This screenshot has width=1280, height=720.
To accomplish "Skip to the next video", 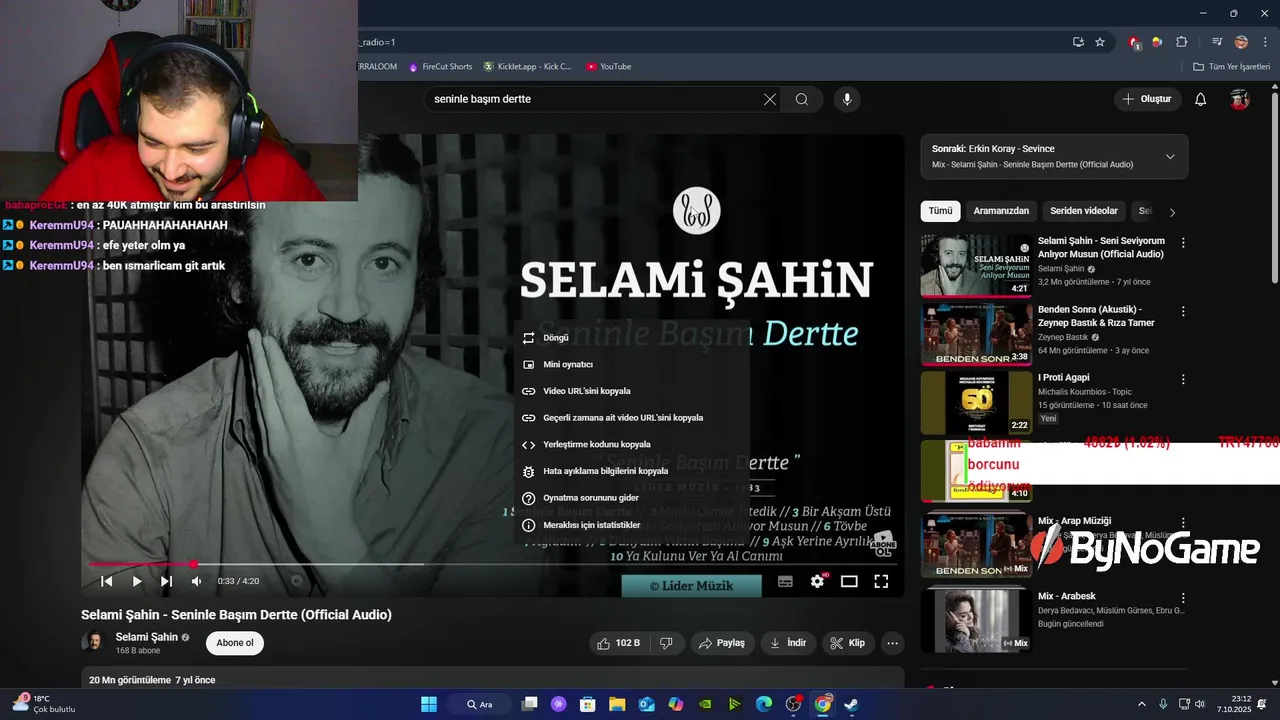I will (166, 581).
